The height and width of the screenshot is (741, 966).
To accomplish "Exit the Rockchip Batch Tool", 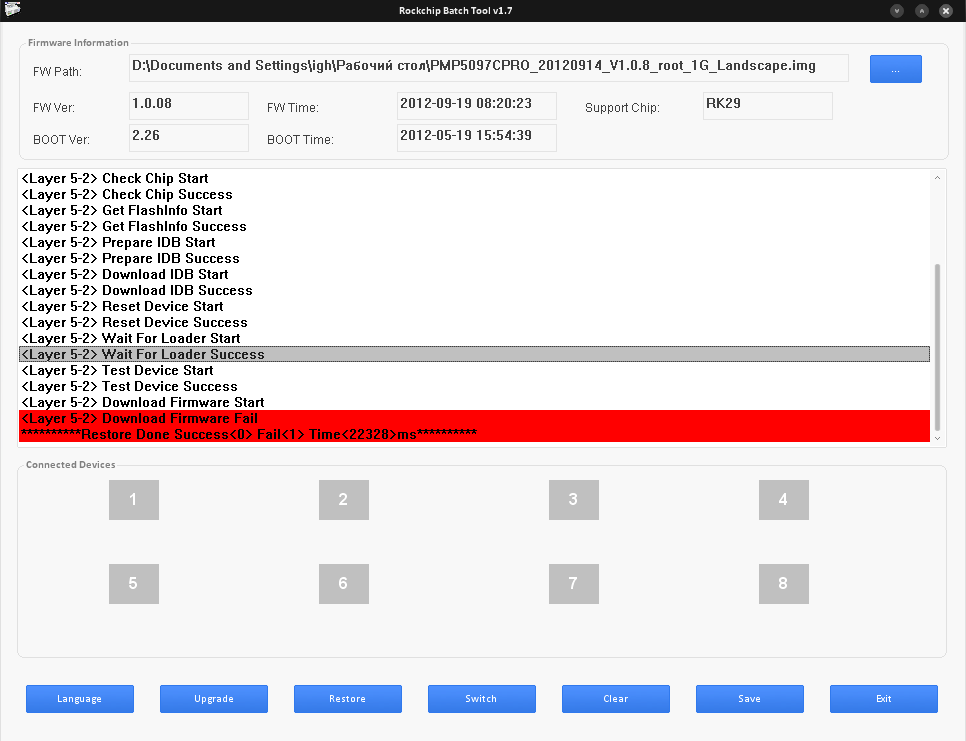I will point(883,698).
